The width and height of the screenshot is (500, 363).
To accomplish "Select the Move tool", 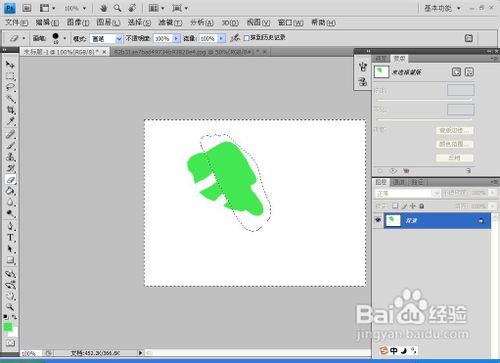I will [10, 64].
